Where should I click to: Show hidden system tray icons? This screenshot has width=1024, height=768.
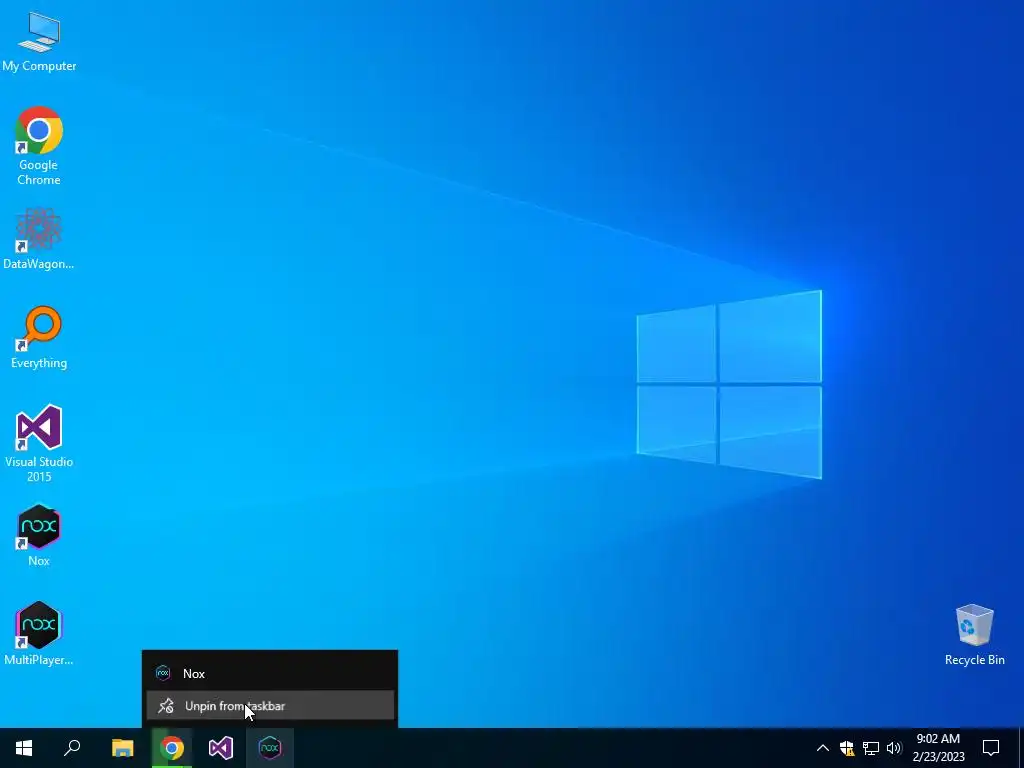click(823, 748)
